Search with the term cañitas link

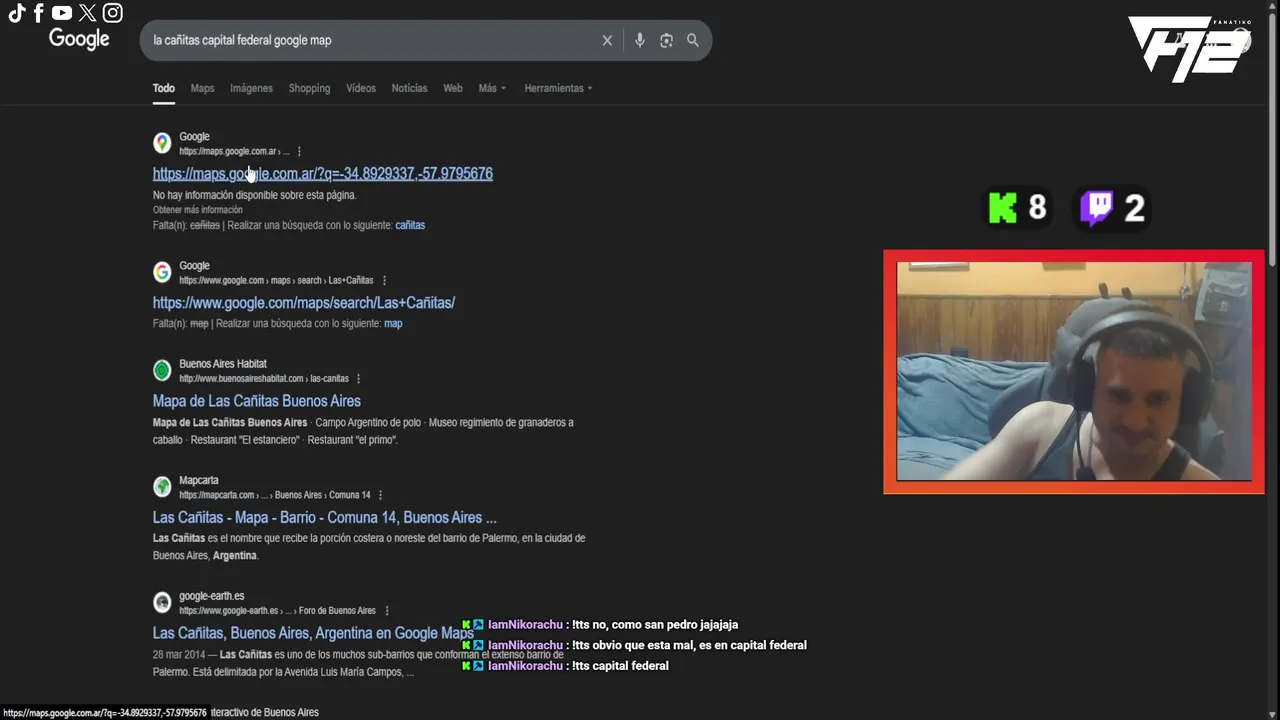coord(410,225)
